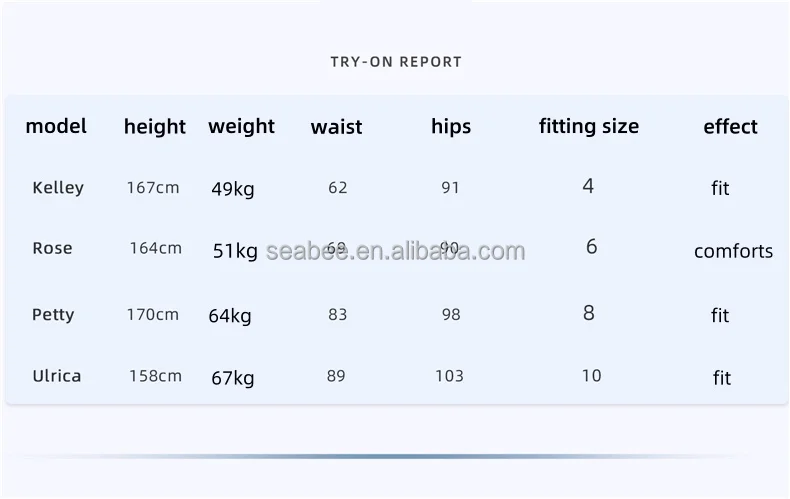This screenshot has width=790, height=499.
Task: Click the model column header
Action: [x=56, y=126]
